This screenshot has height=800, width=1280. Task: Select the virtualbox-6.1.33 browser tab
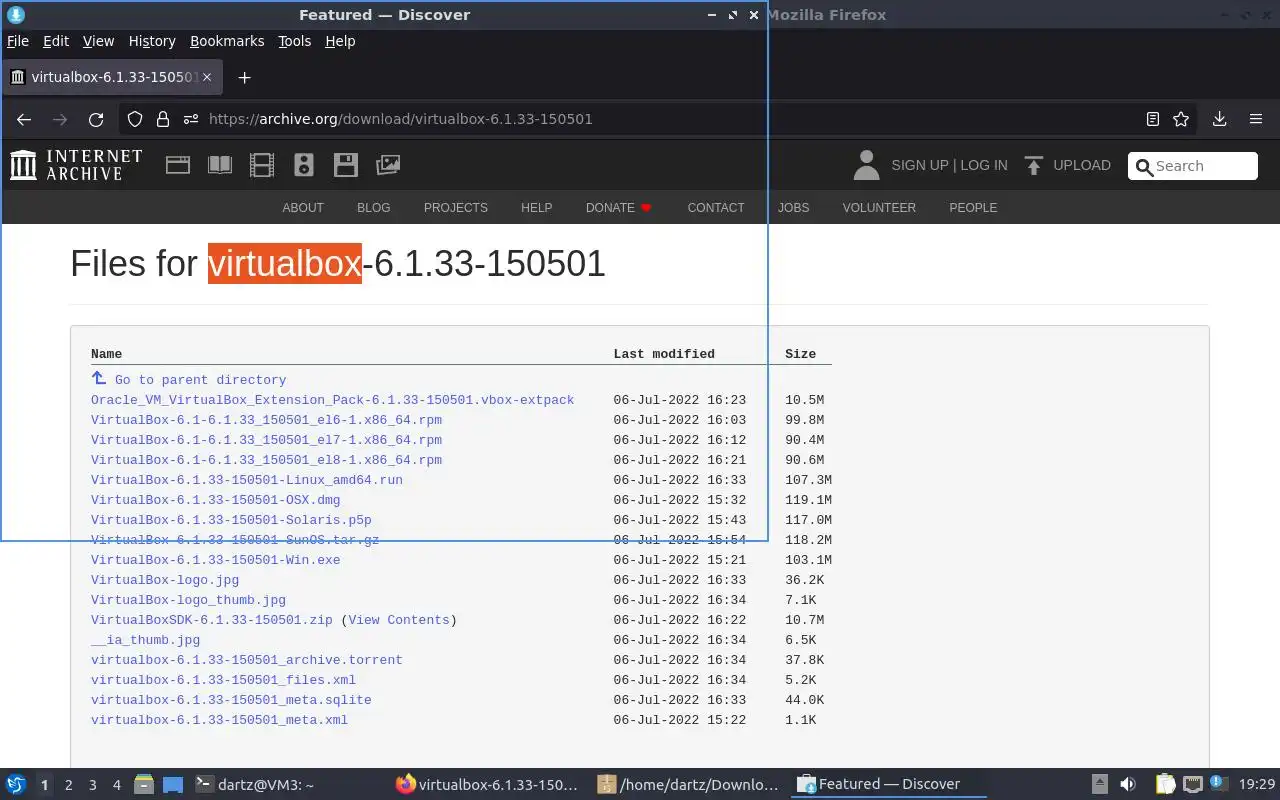(x=110, y=77)
